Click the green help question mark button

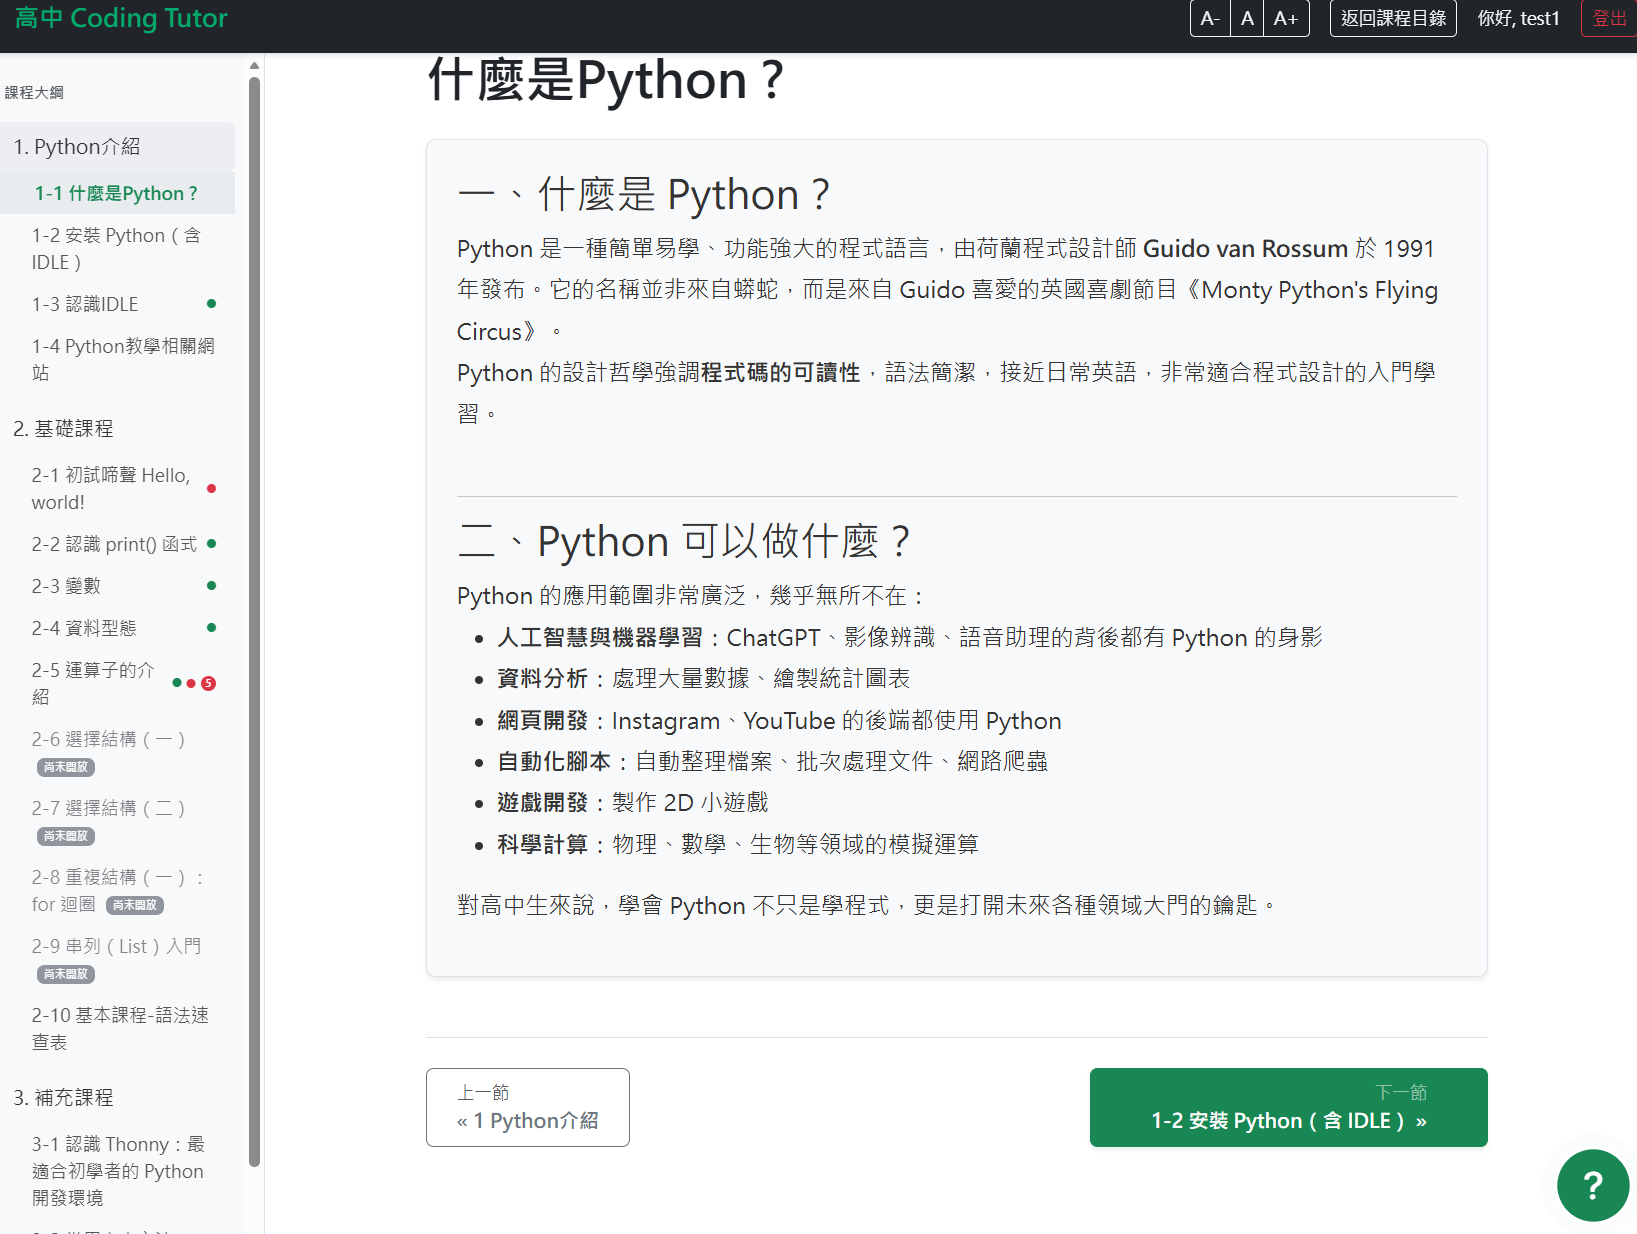(x=1592, y=1185)
